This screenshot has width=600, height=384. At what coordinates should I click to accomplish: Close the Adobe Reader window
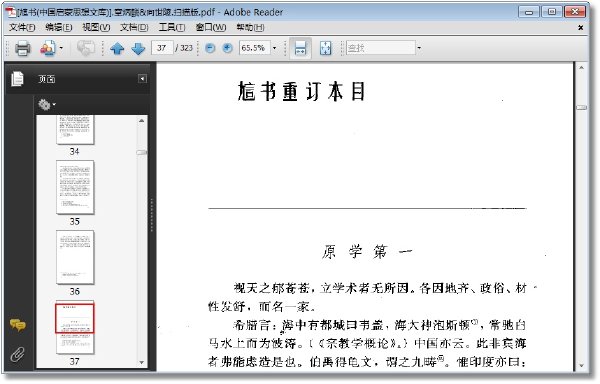tap(575, 12)
